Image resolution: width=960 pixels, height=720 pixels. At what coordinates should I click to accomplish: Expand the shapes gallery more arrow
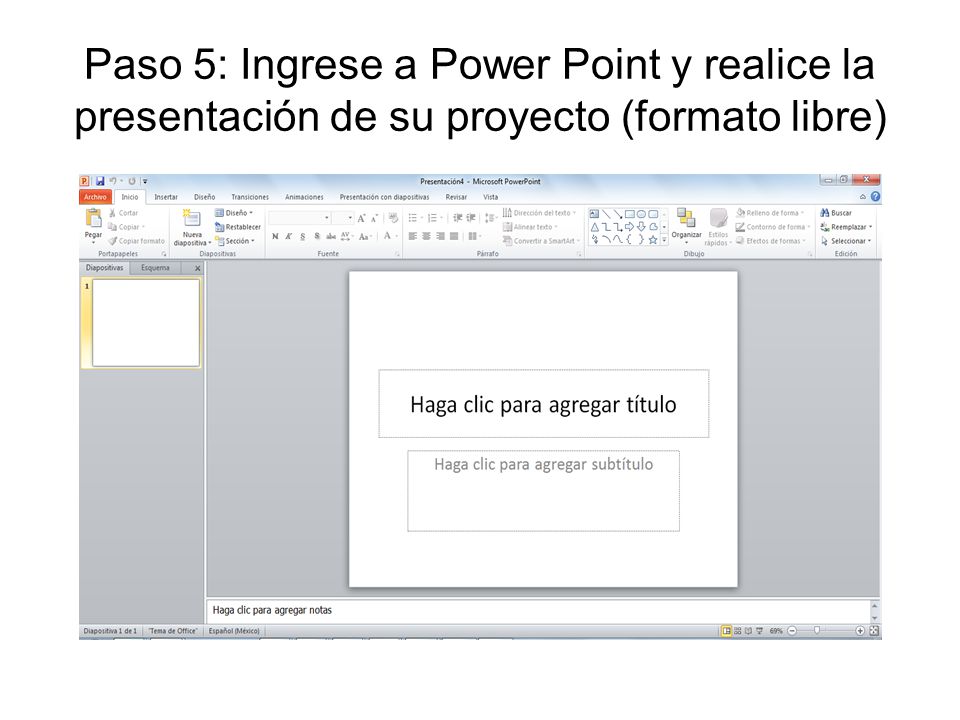[664, 240]
